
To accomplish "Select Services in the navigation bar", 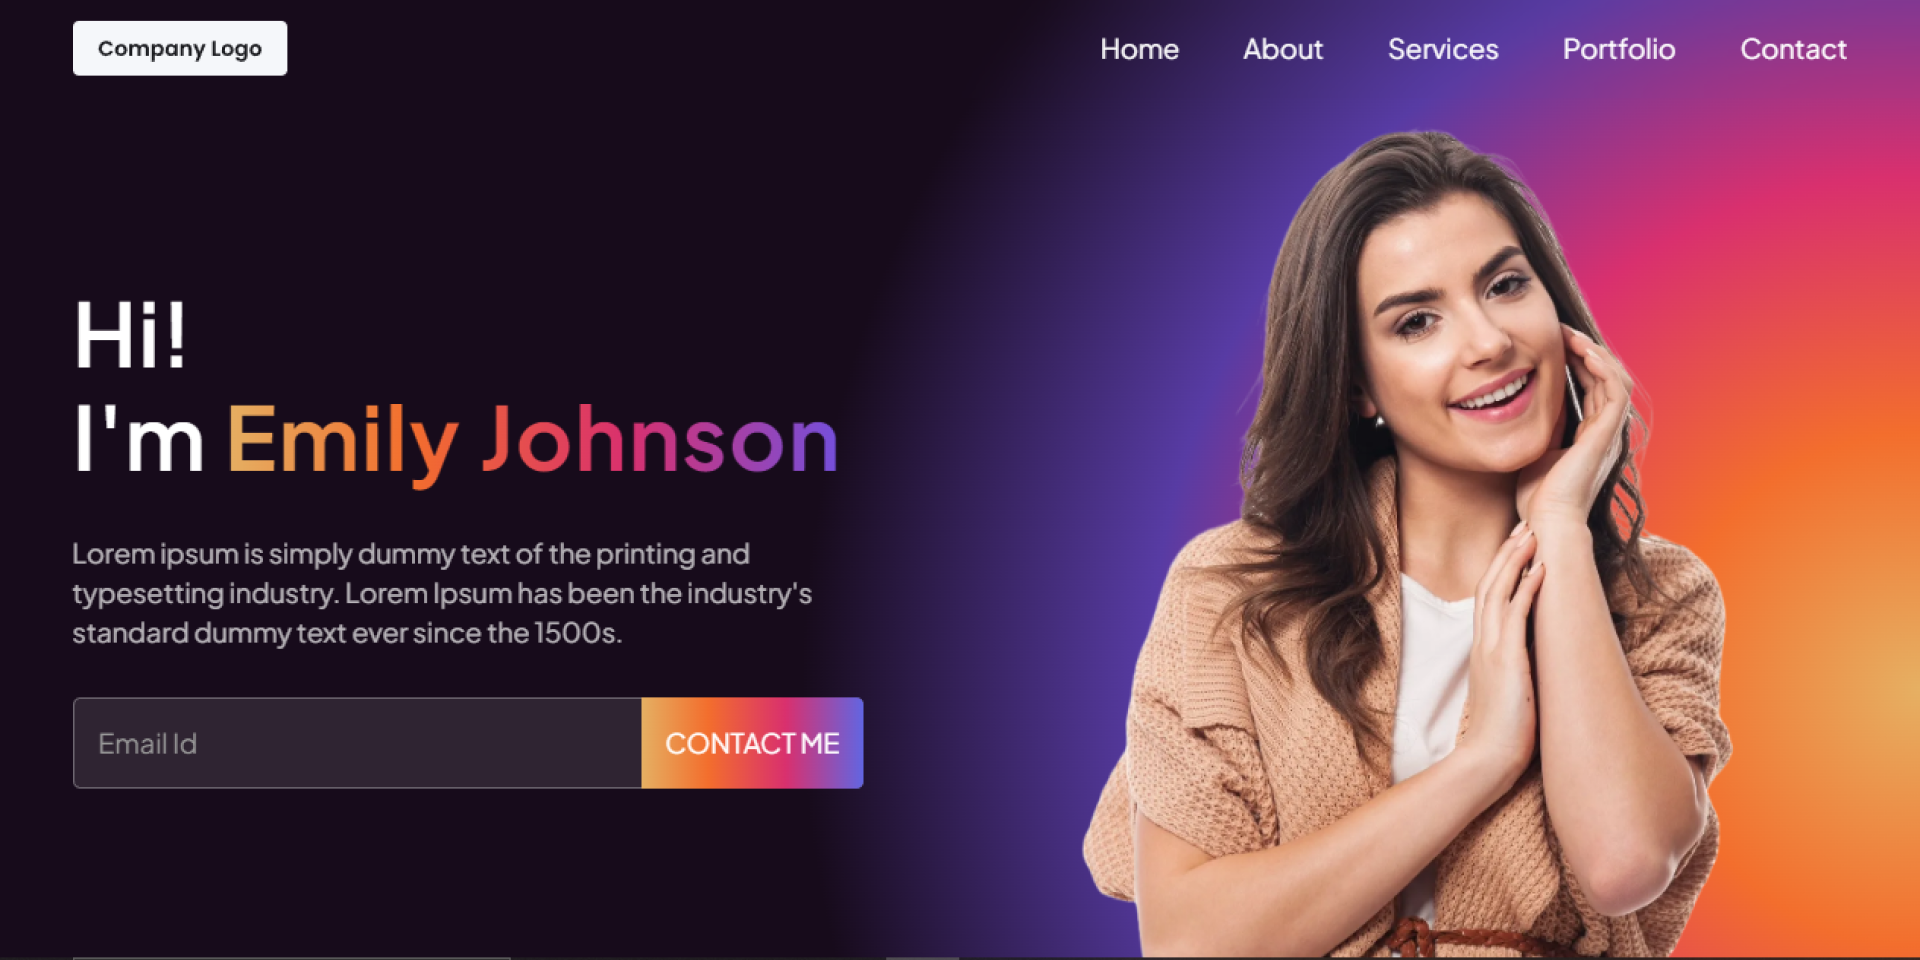I will click(1443, 49).
